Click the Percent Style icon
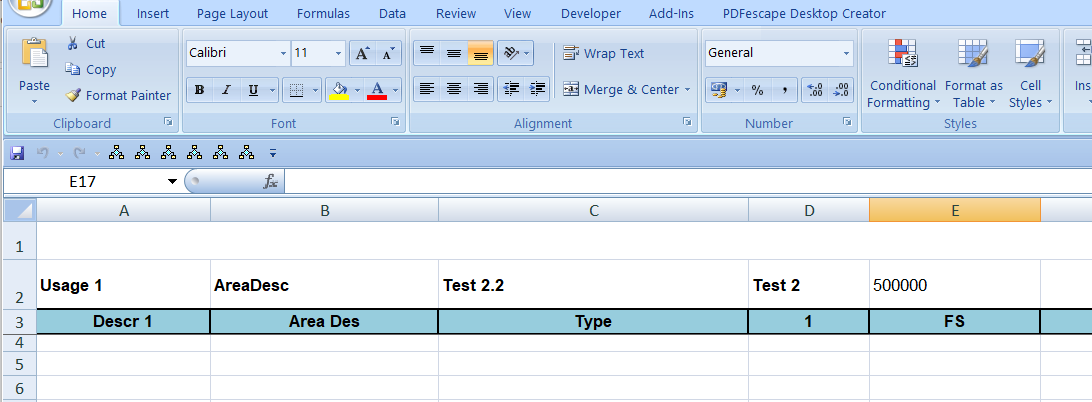The width and height of the screenshot is (1092, 402). pyautogui.click(x=757, y=90)
